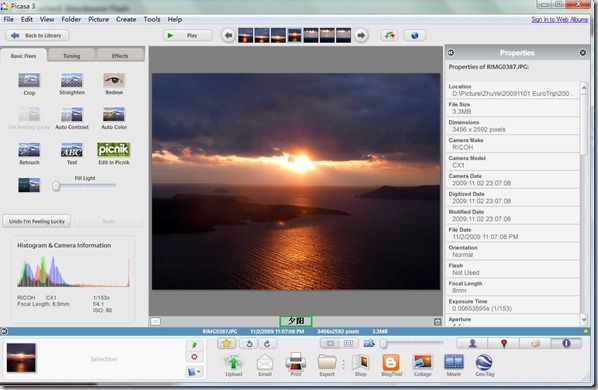
Task: Toggle the Properties info panel button
Action: point(566,343)
